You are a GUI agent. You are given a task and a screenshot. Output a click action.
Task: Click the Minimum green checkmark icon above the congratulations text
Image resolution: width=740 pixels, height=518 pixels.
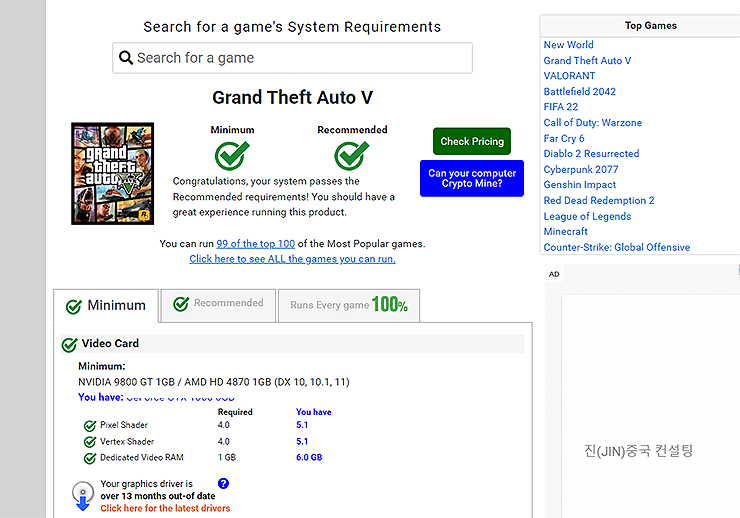tap(232, 155)
